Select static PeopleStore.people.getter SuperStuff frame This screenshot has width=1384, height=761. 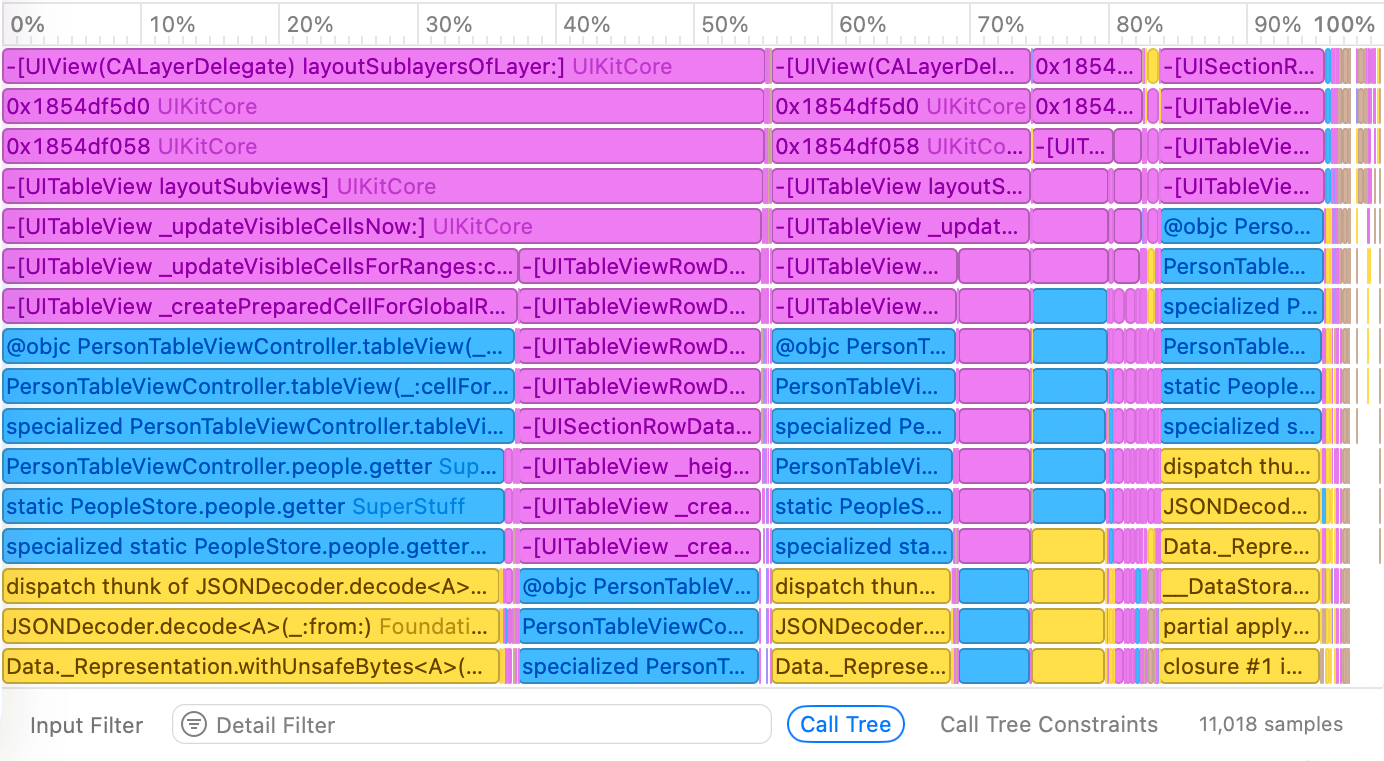point(253,507)
